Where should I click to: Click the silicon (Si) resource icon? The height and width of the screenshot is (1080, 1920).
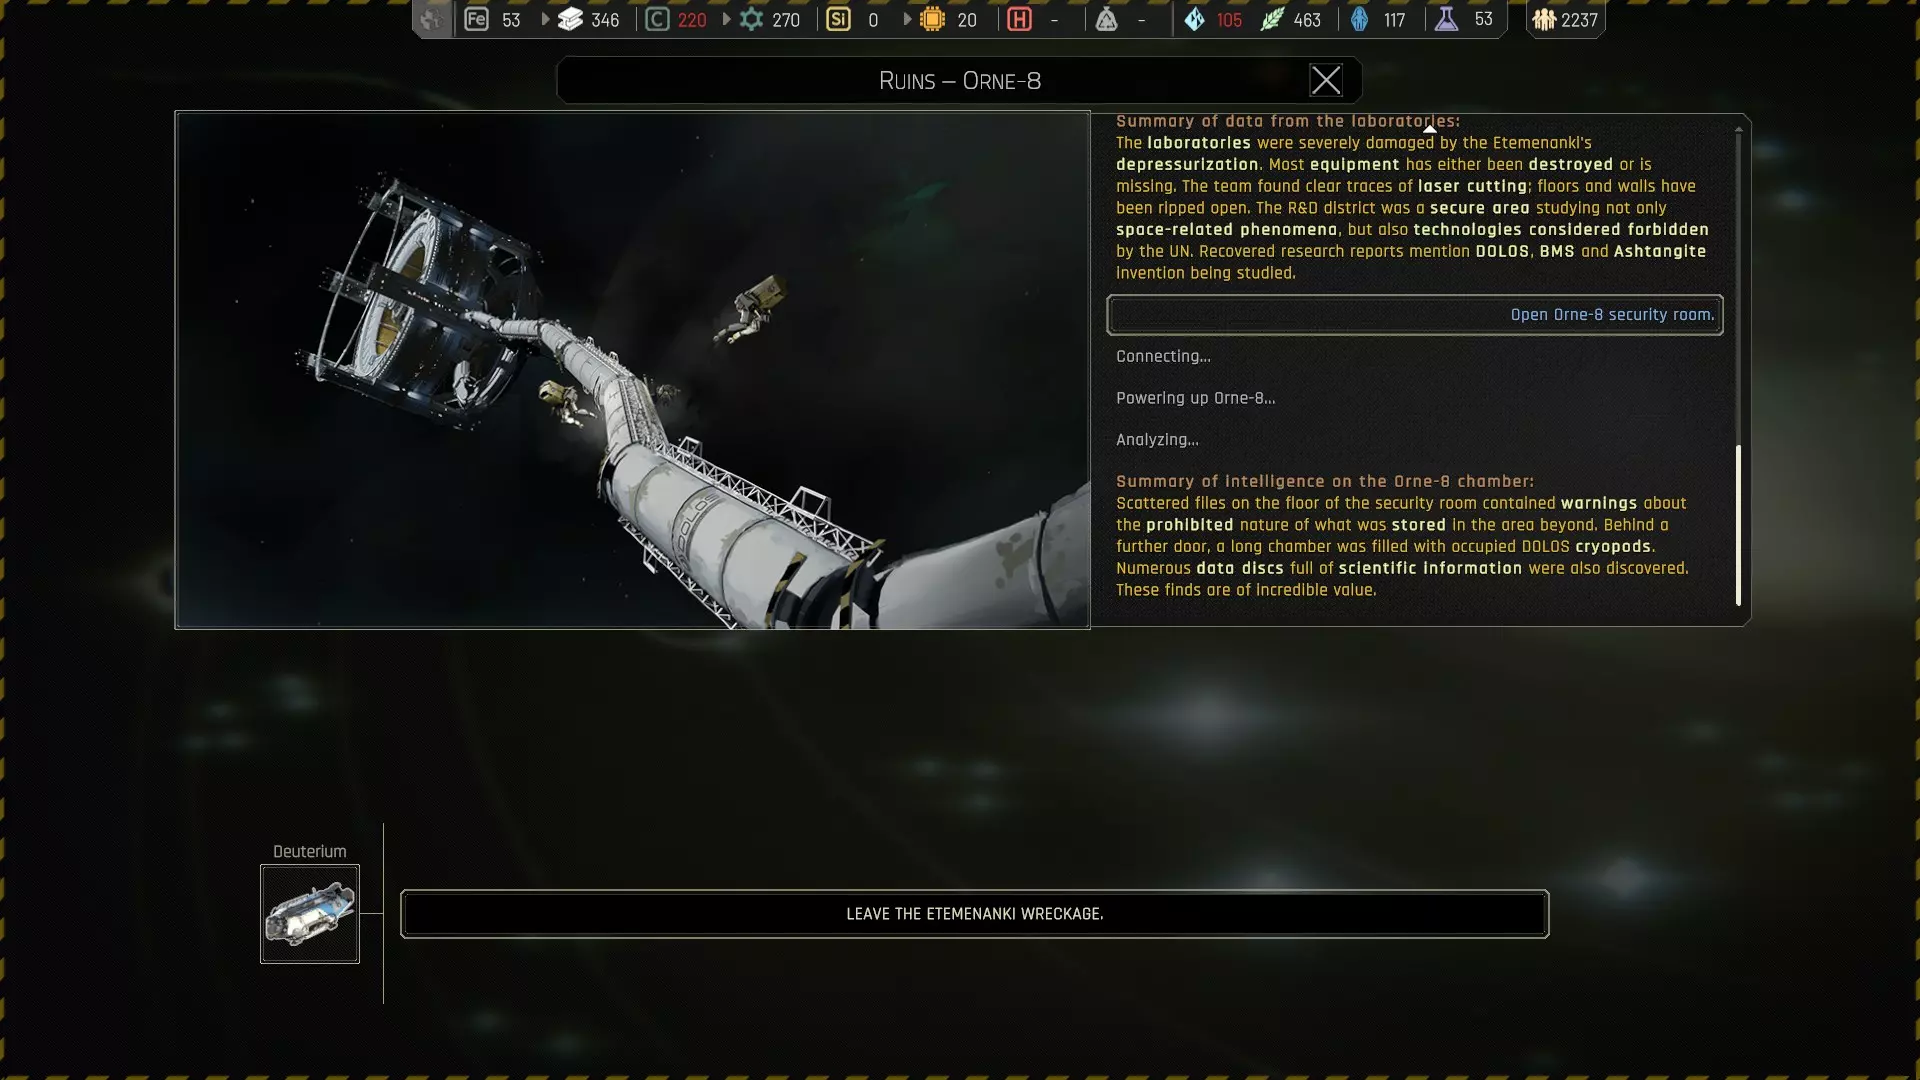pyautogui.click(x=838, y=19)
